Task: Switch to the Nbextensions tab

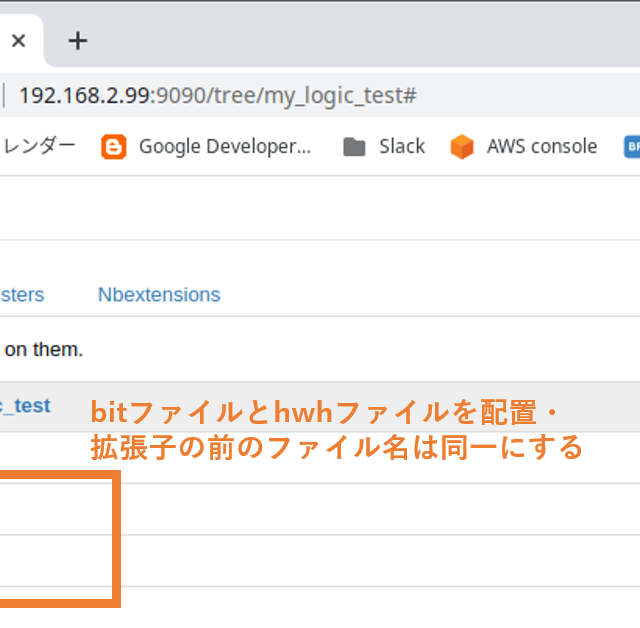Action: [x=159, y=295]
